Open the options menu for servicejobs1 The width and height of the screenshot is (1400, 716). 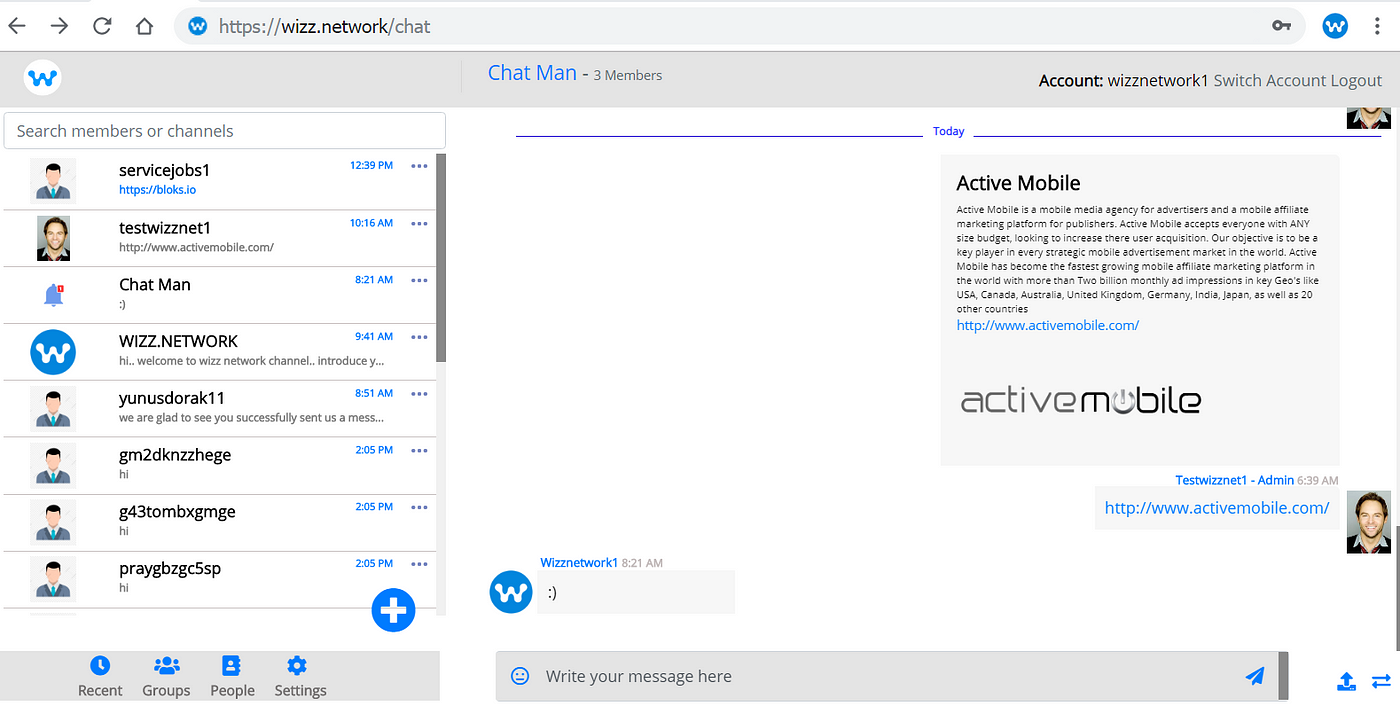[419, 166]
